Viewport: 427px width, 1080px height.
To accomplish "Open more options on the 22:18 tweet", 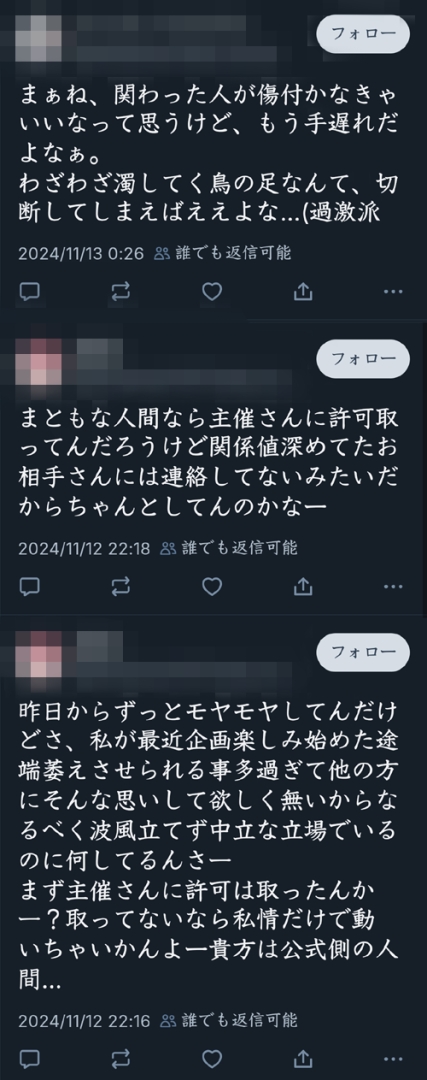I will [x=393, y=587].
